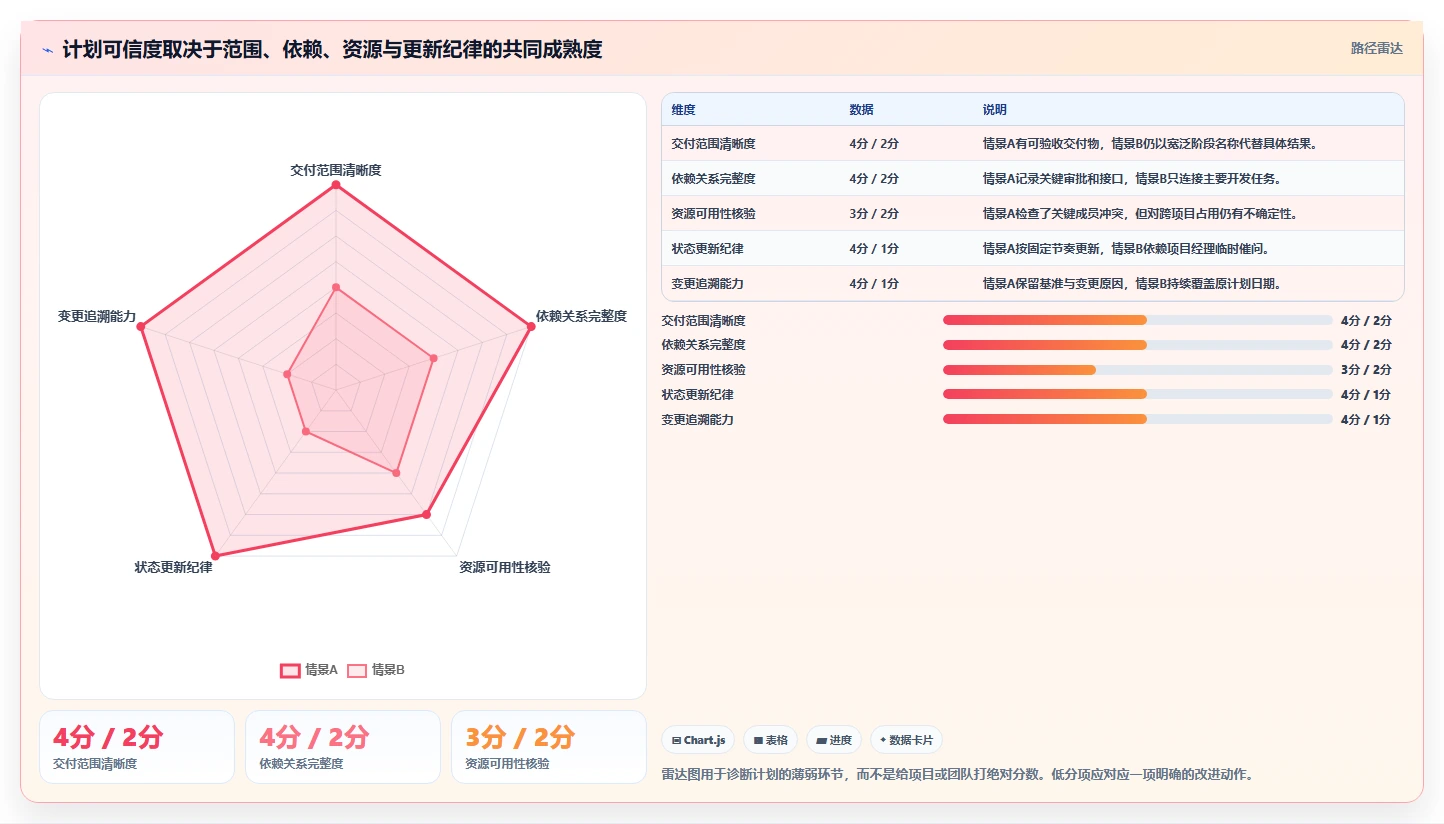This screenshot has width=1444, height=824.
Task: Click 4分 / 1分 value beside 状态更新纪律 progress bar
Action: pyautogui.click(x=1366, y=395)
